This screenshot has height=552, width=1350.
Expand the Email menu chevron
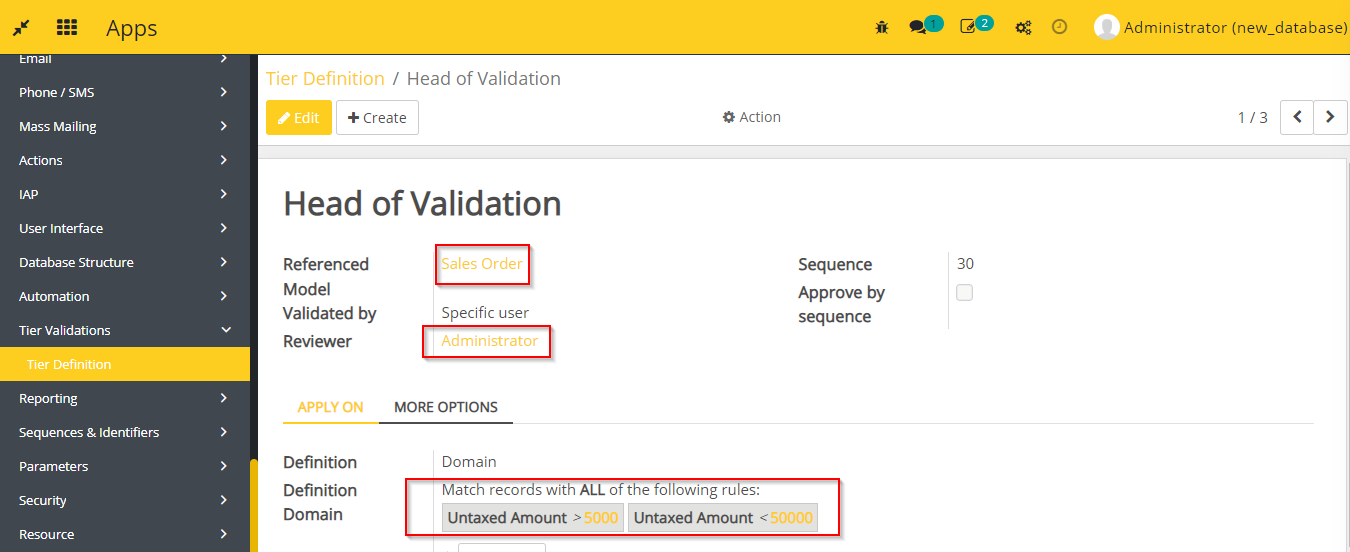click(x=223, y=59)
